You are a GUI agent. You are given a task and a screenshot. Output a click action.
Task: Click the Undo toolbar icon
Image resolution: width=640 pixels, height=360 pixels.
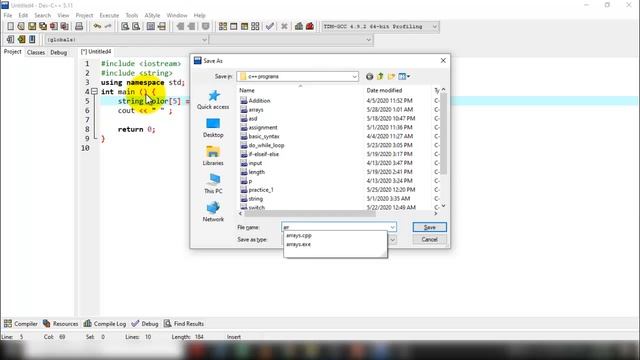97,27
